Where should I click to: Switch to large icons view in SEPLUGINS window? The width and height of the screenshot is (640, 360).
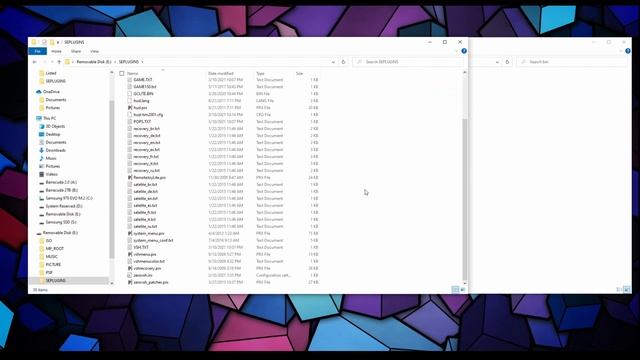coord(463,289)
